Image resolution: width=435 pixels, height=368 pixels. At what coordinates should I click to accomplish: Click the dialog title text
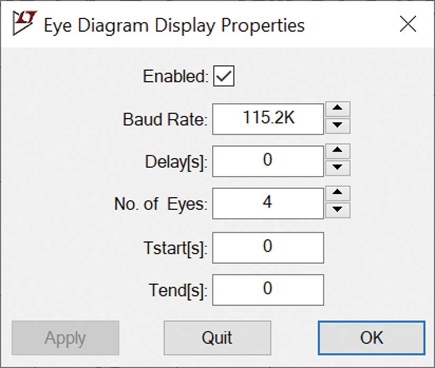tap(174, 25)
